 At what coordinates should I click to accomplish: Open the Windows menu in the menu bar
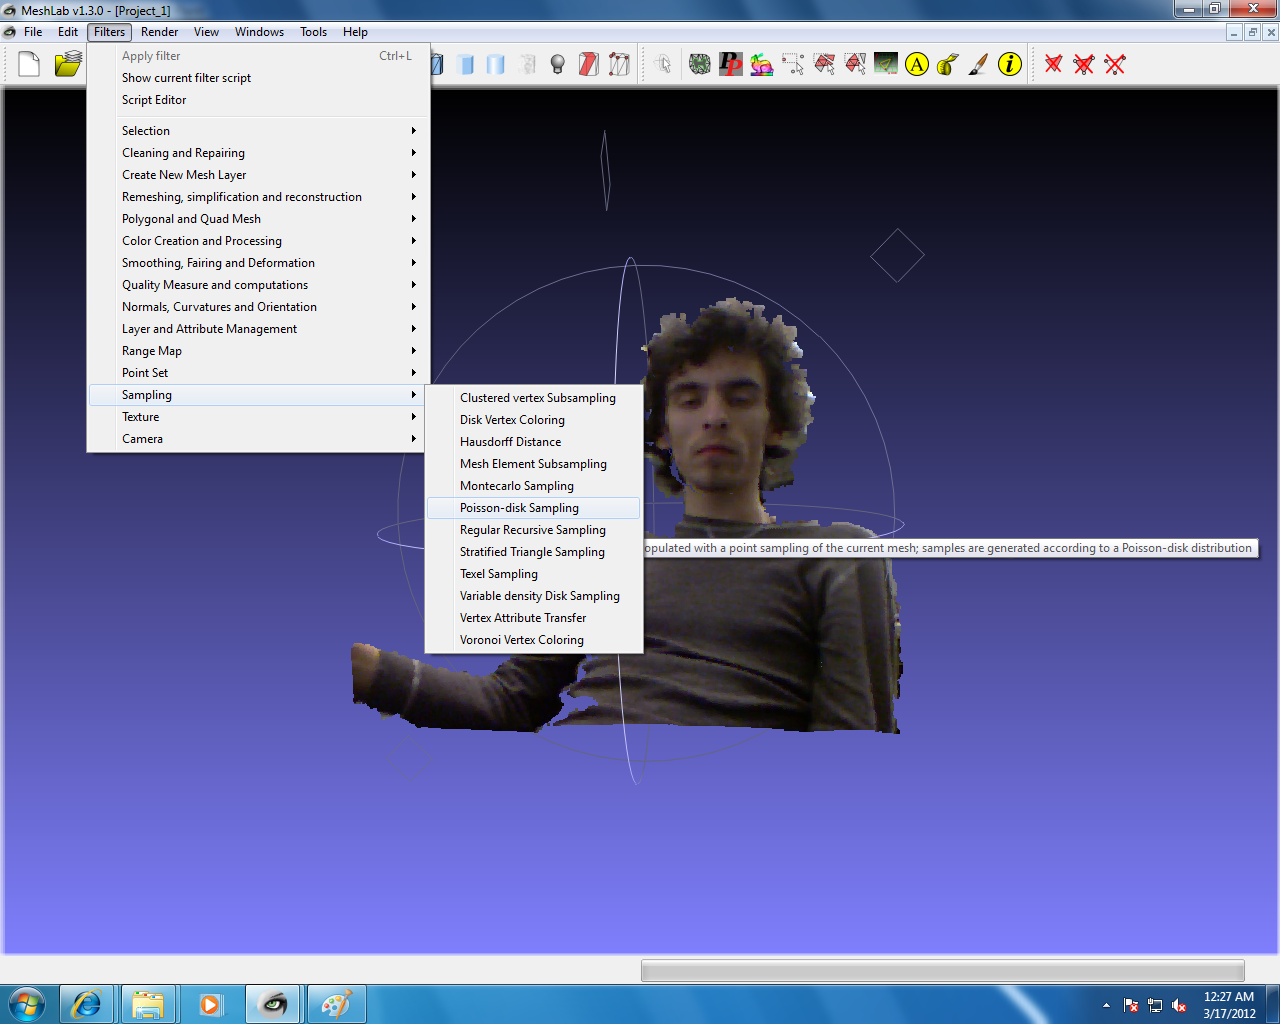tap(259, 32)
